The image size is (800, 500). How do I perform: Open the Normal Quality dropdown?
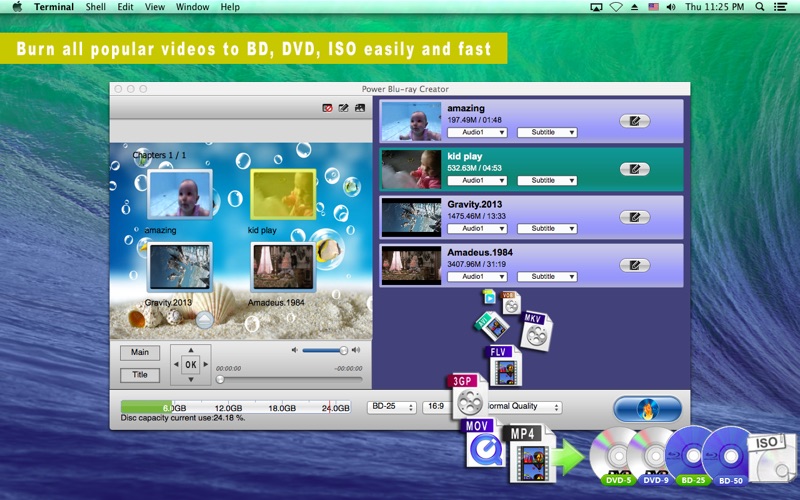coord(522,407)
